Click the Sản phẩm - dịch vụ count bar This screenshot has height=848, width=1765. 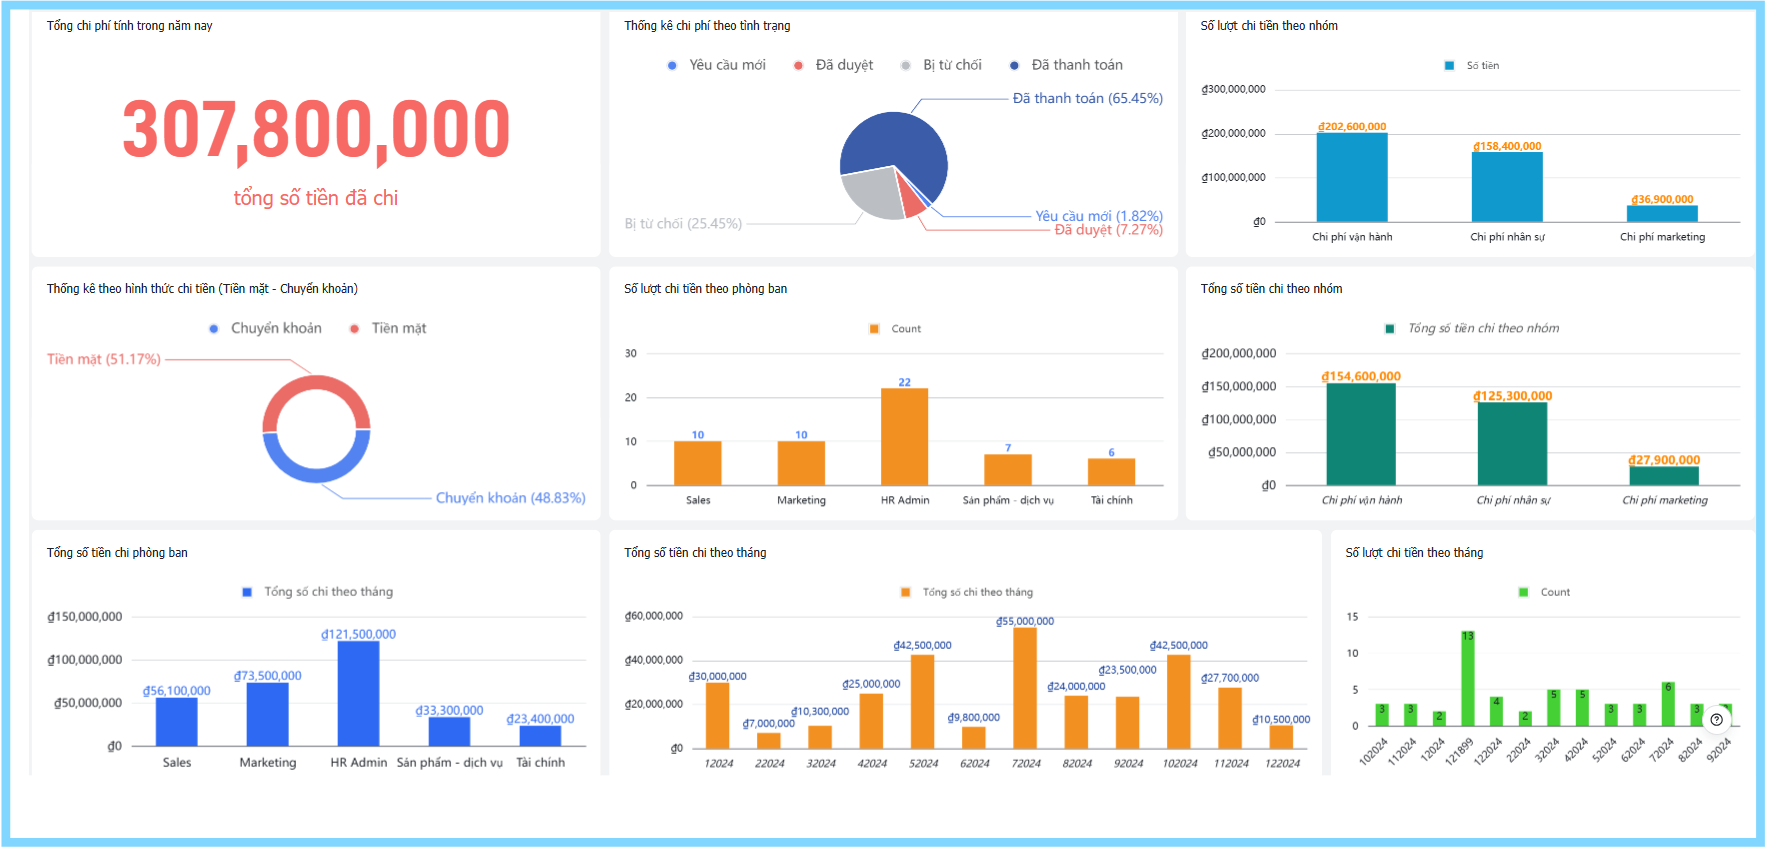point(1008,470)
